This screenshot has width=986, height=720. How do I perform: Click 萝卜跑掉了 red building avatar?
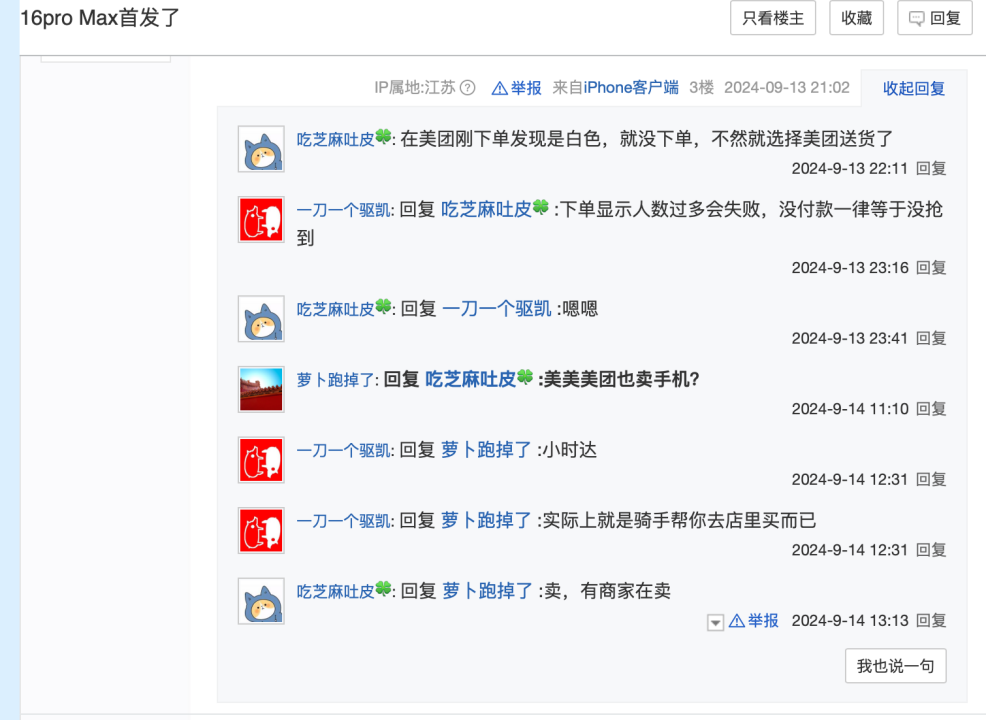[x=261, y=390]
